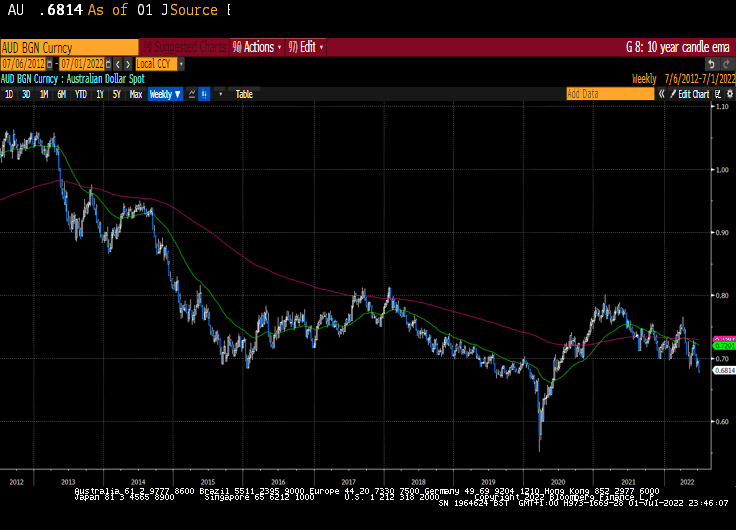Click the 0.60 y-axis label
This screenshot has width=736, height=530.
coord(722,422)
